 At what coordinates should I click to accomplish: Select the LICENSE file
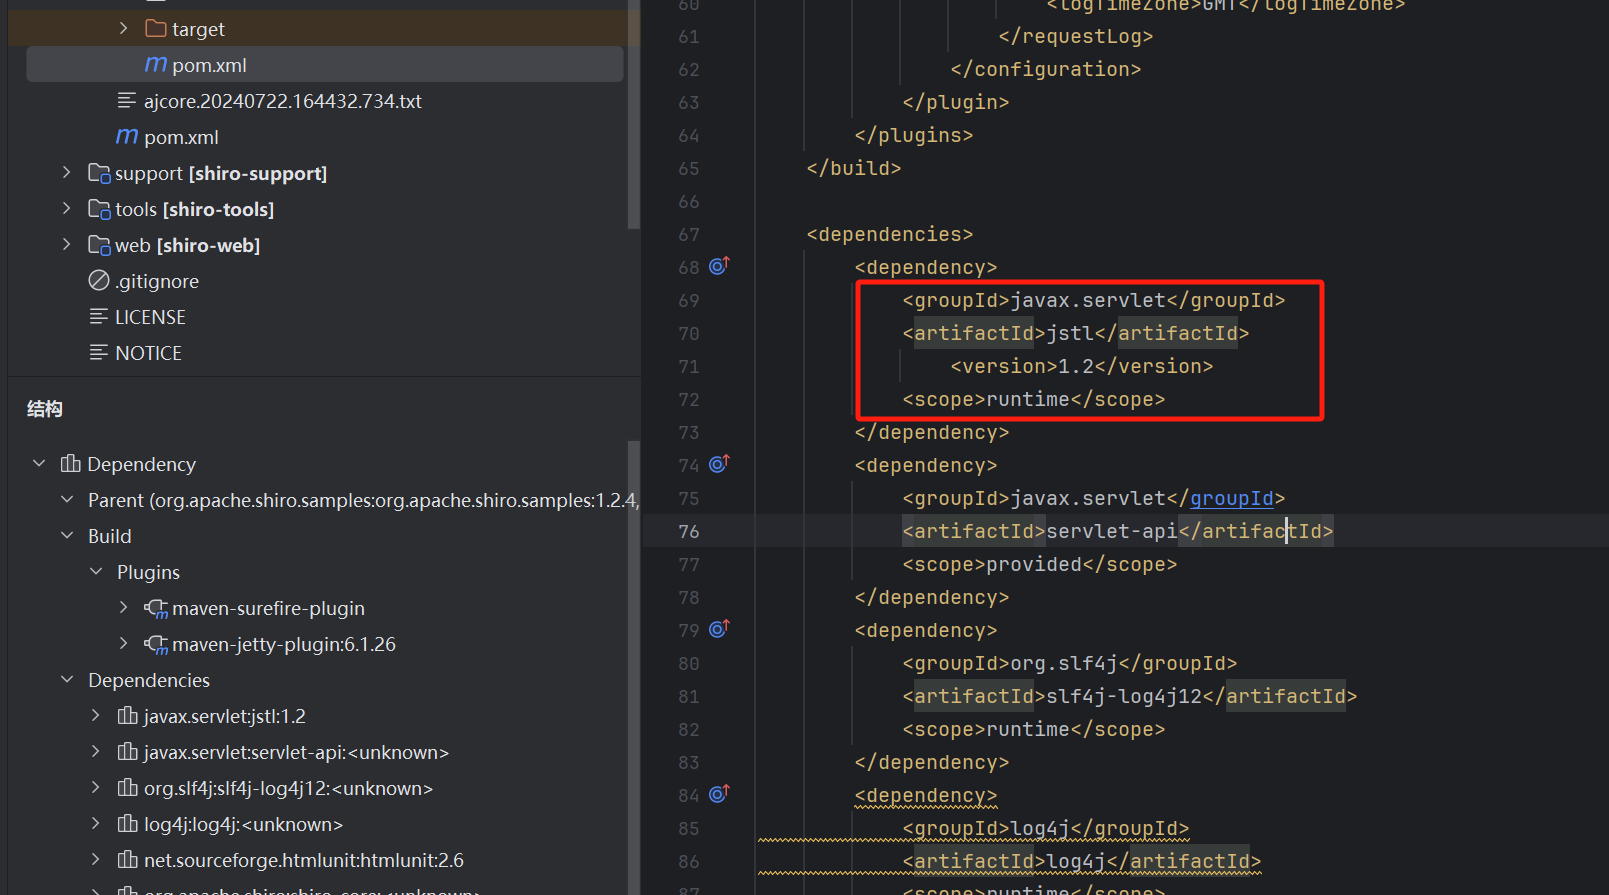tap(150, 317)
